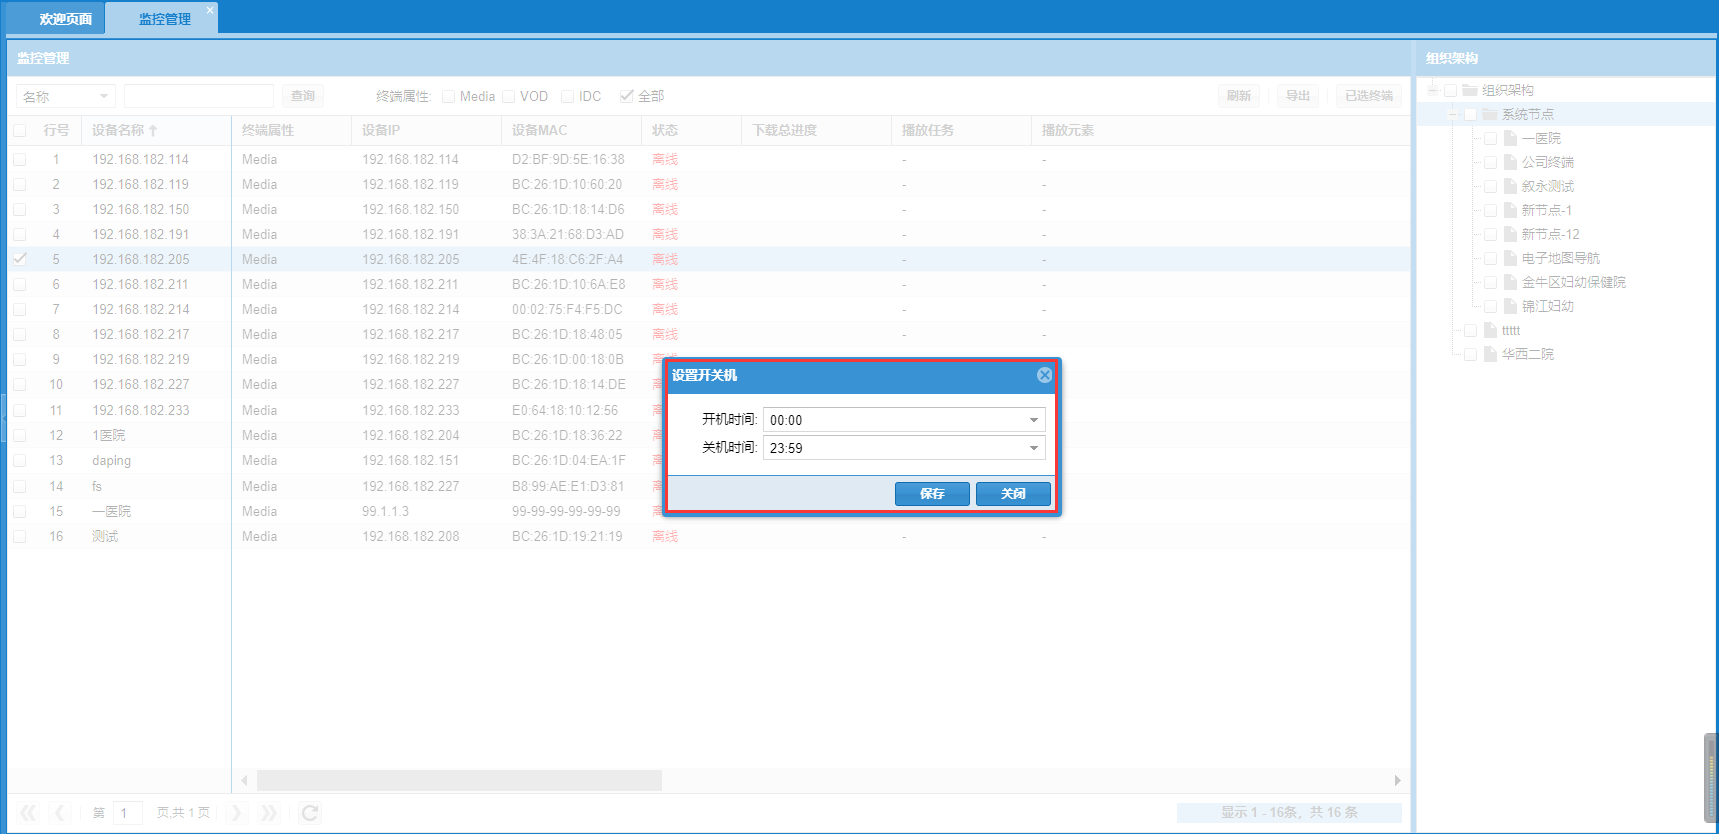Check the 系统节点 checkbox in tree
Image resolution: width=1719 pixels, height=834 pixels.
[1470, 114]
